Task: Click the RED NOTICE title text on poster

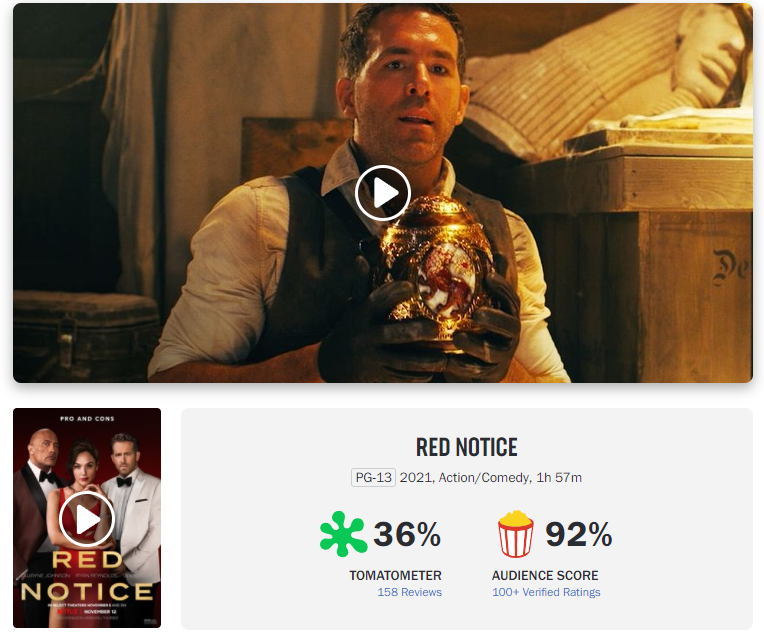Action: pos(87,576)
